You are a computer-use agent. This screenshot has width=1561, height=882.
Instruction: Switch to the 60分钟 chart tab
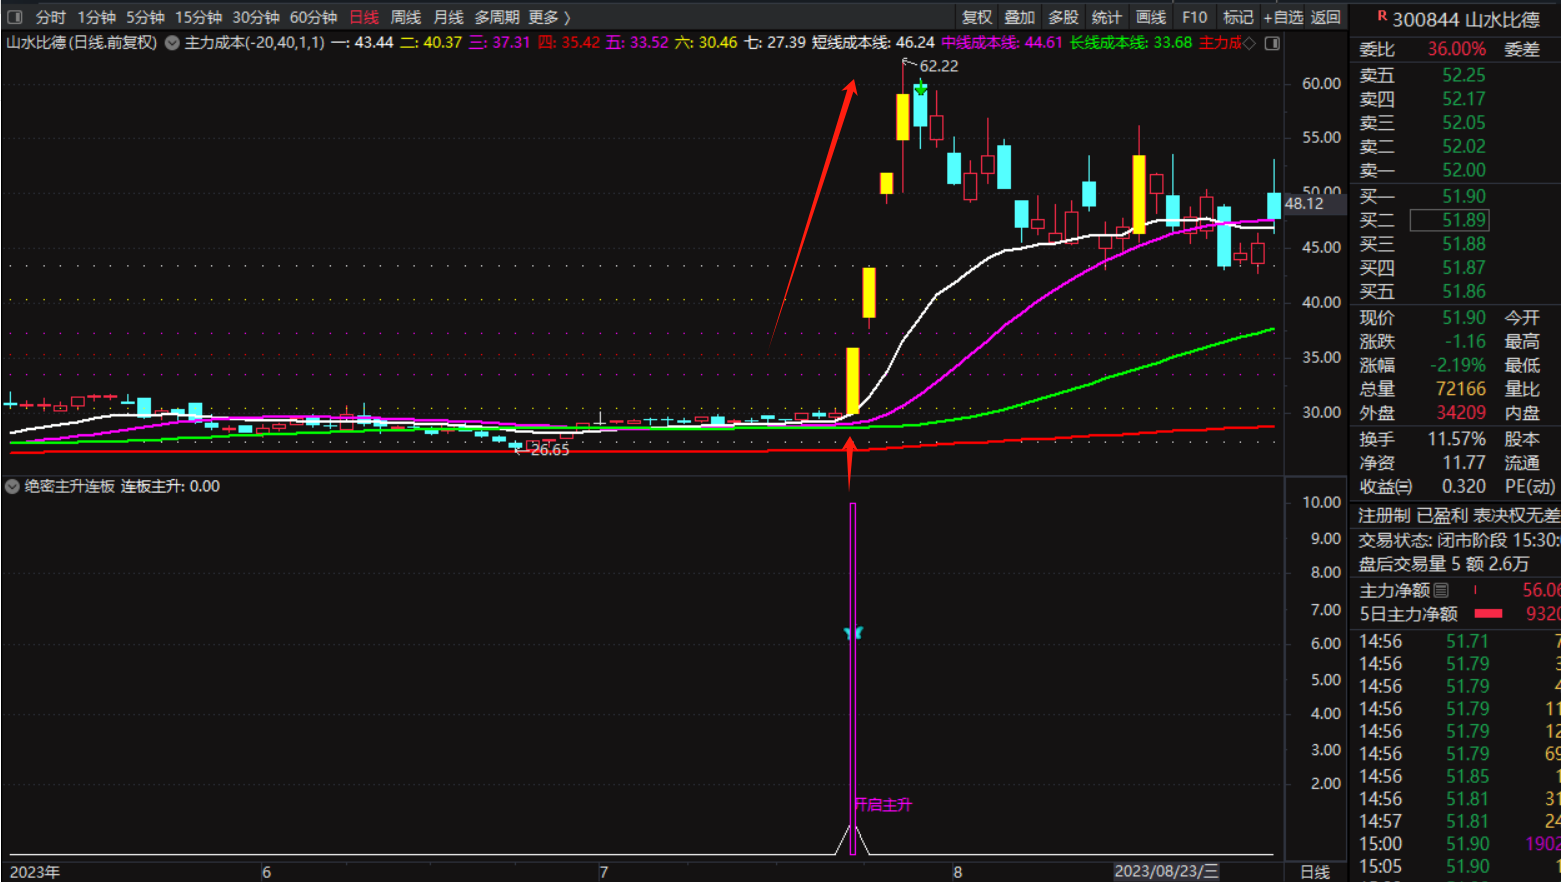coord(313,17)
